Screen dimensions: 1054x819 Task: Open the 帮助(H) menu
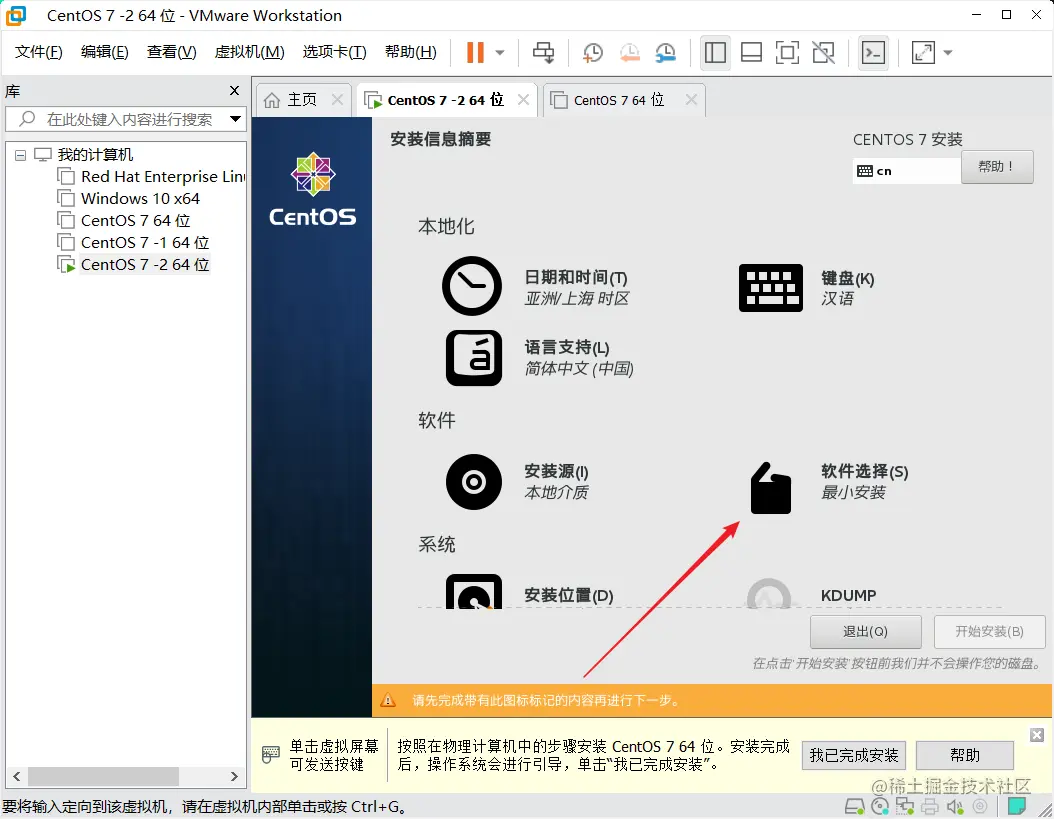411,52
